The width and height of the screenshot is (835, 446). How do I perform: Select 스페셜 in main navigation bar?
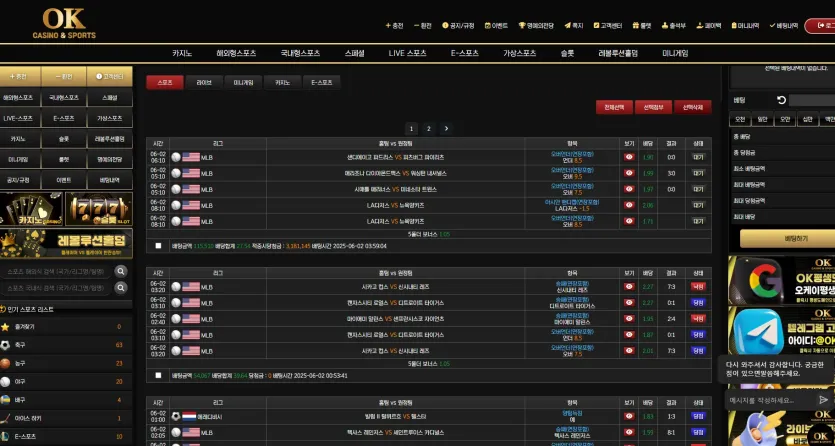tap(354, 53)
